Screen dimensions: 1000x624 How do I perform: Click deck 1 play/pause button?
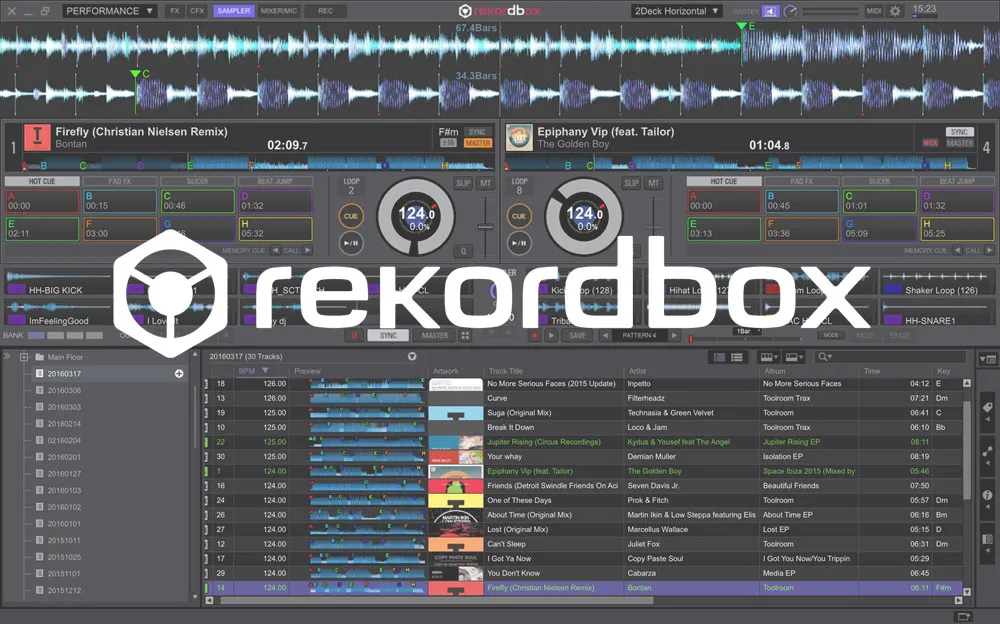(x=351, y=243)
